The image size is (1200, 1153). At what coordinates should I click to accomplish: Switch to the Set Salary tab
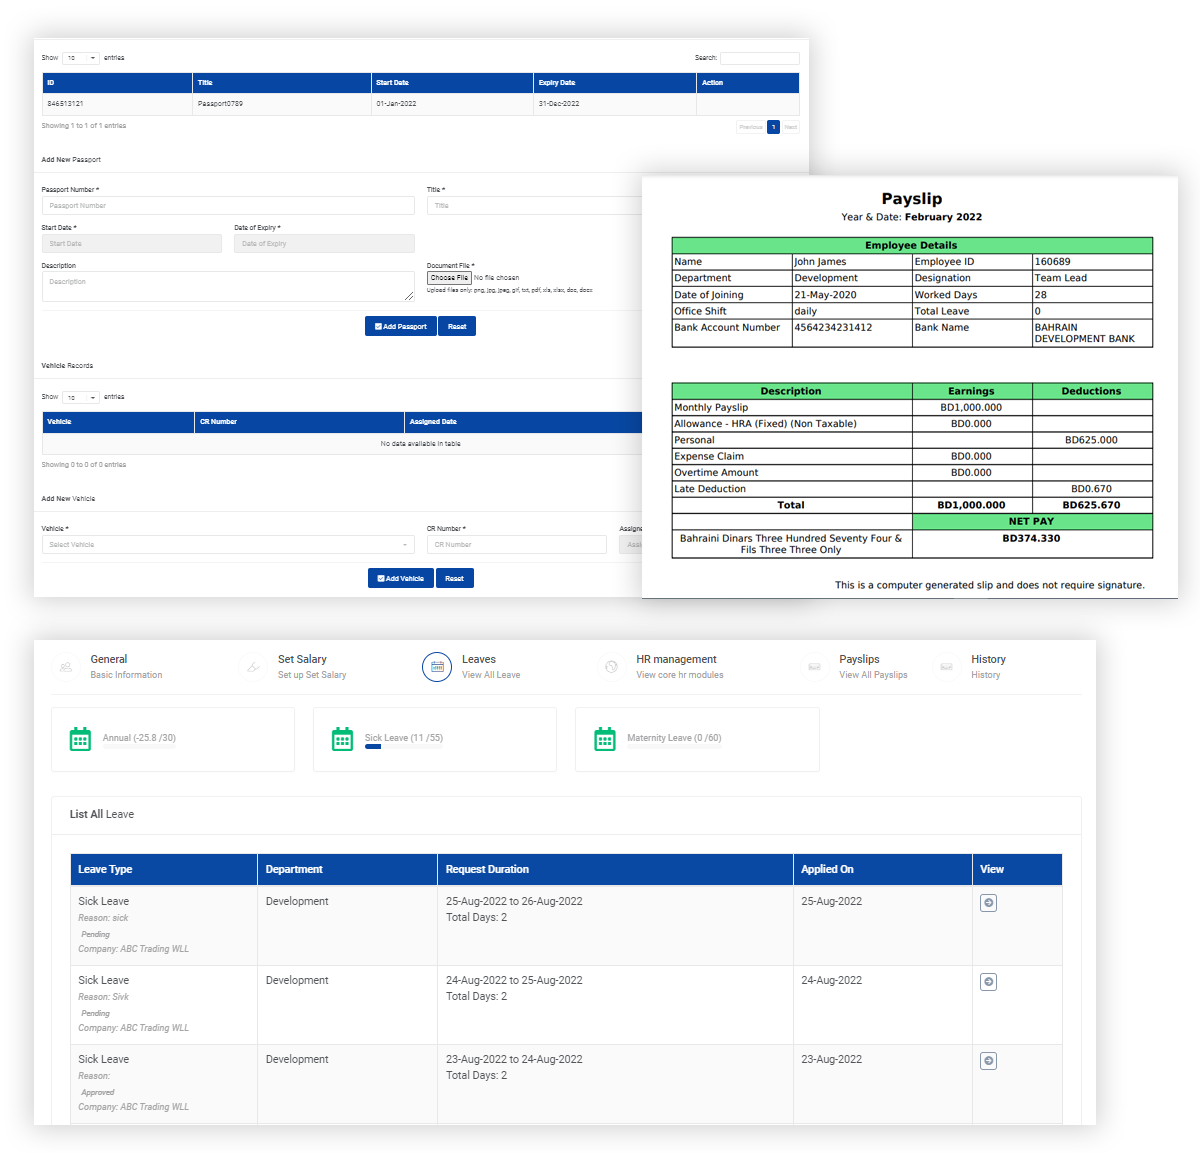click(302, 667)
